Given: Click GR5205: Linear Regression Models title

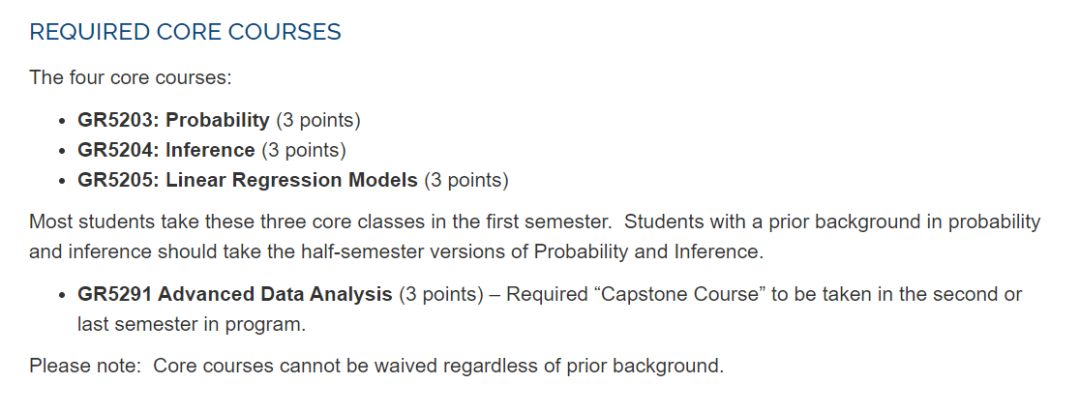Looking at the screenshot, I should (247, 180).
